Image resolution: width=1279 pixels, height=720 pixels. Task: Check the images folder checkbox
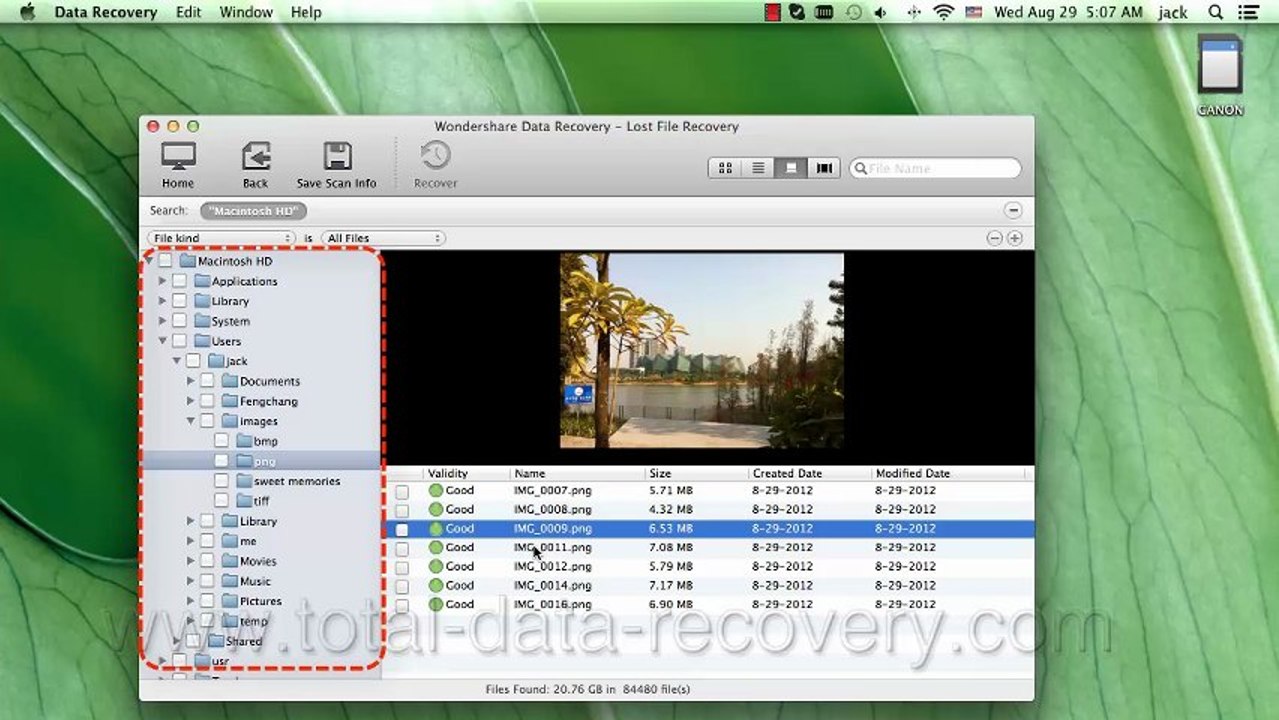tap(207, 421)
